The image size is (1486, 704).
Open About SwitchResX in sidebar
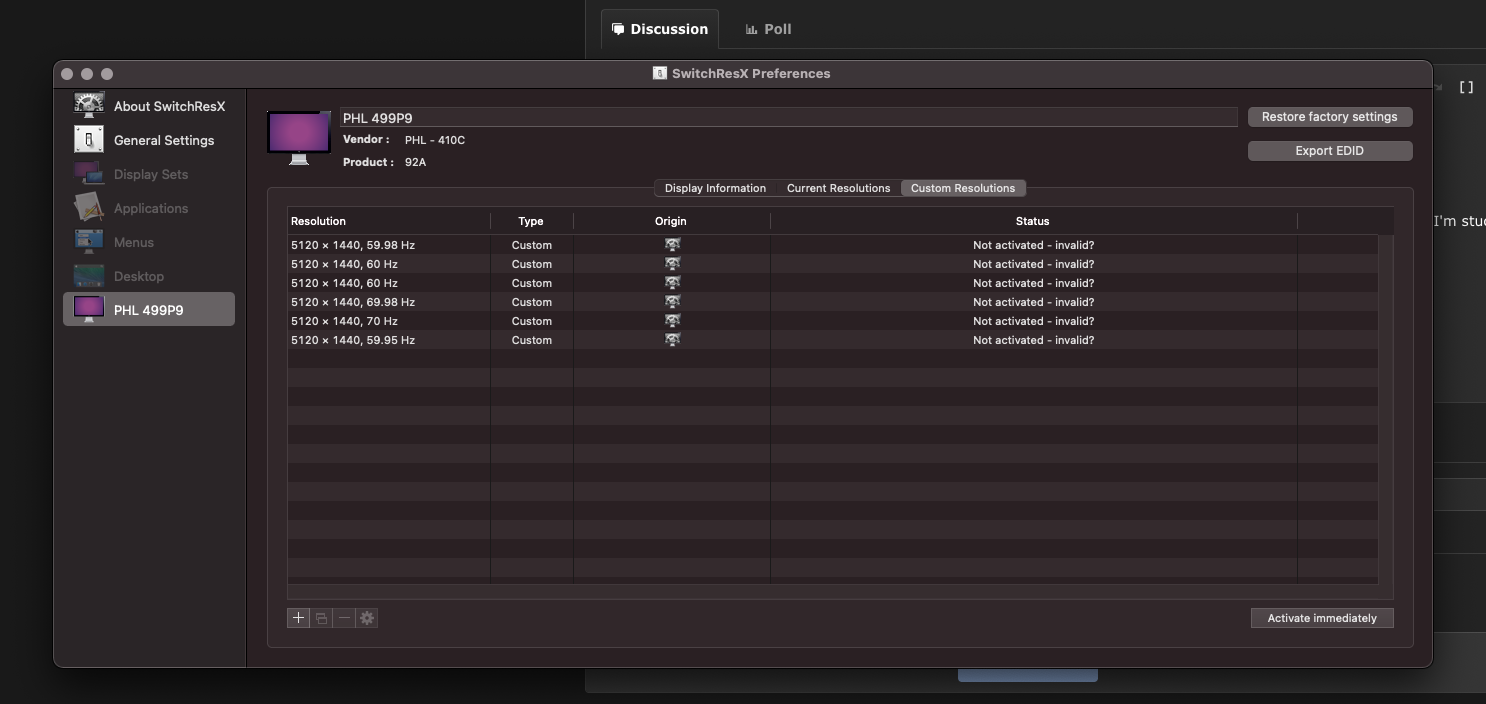(150, 106)
